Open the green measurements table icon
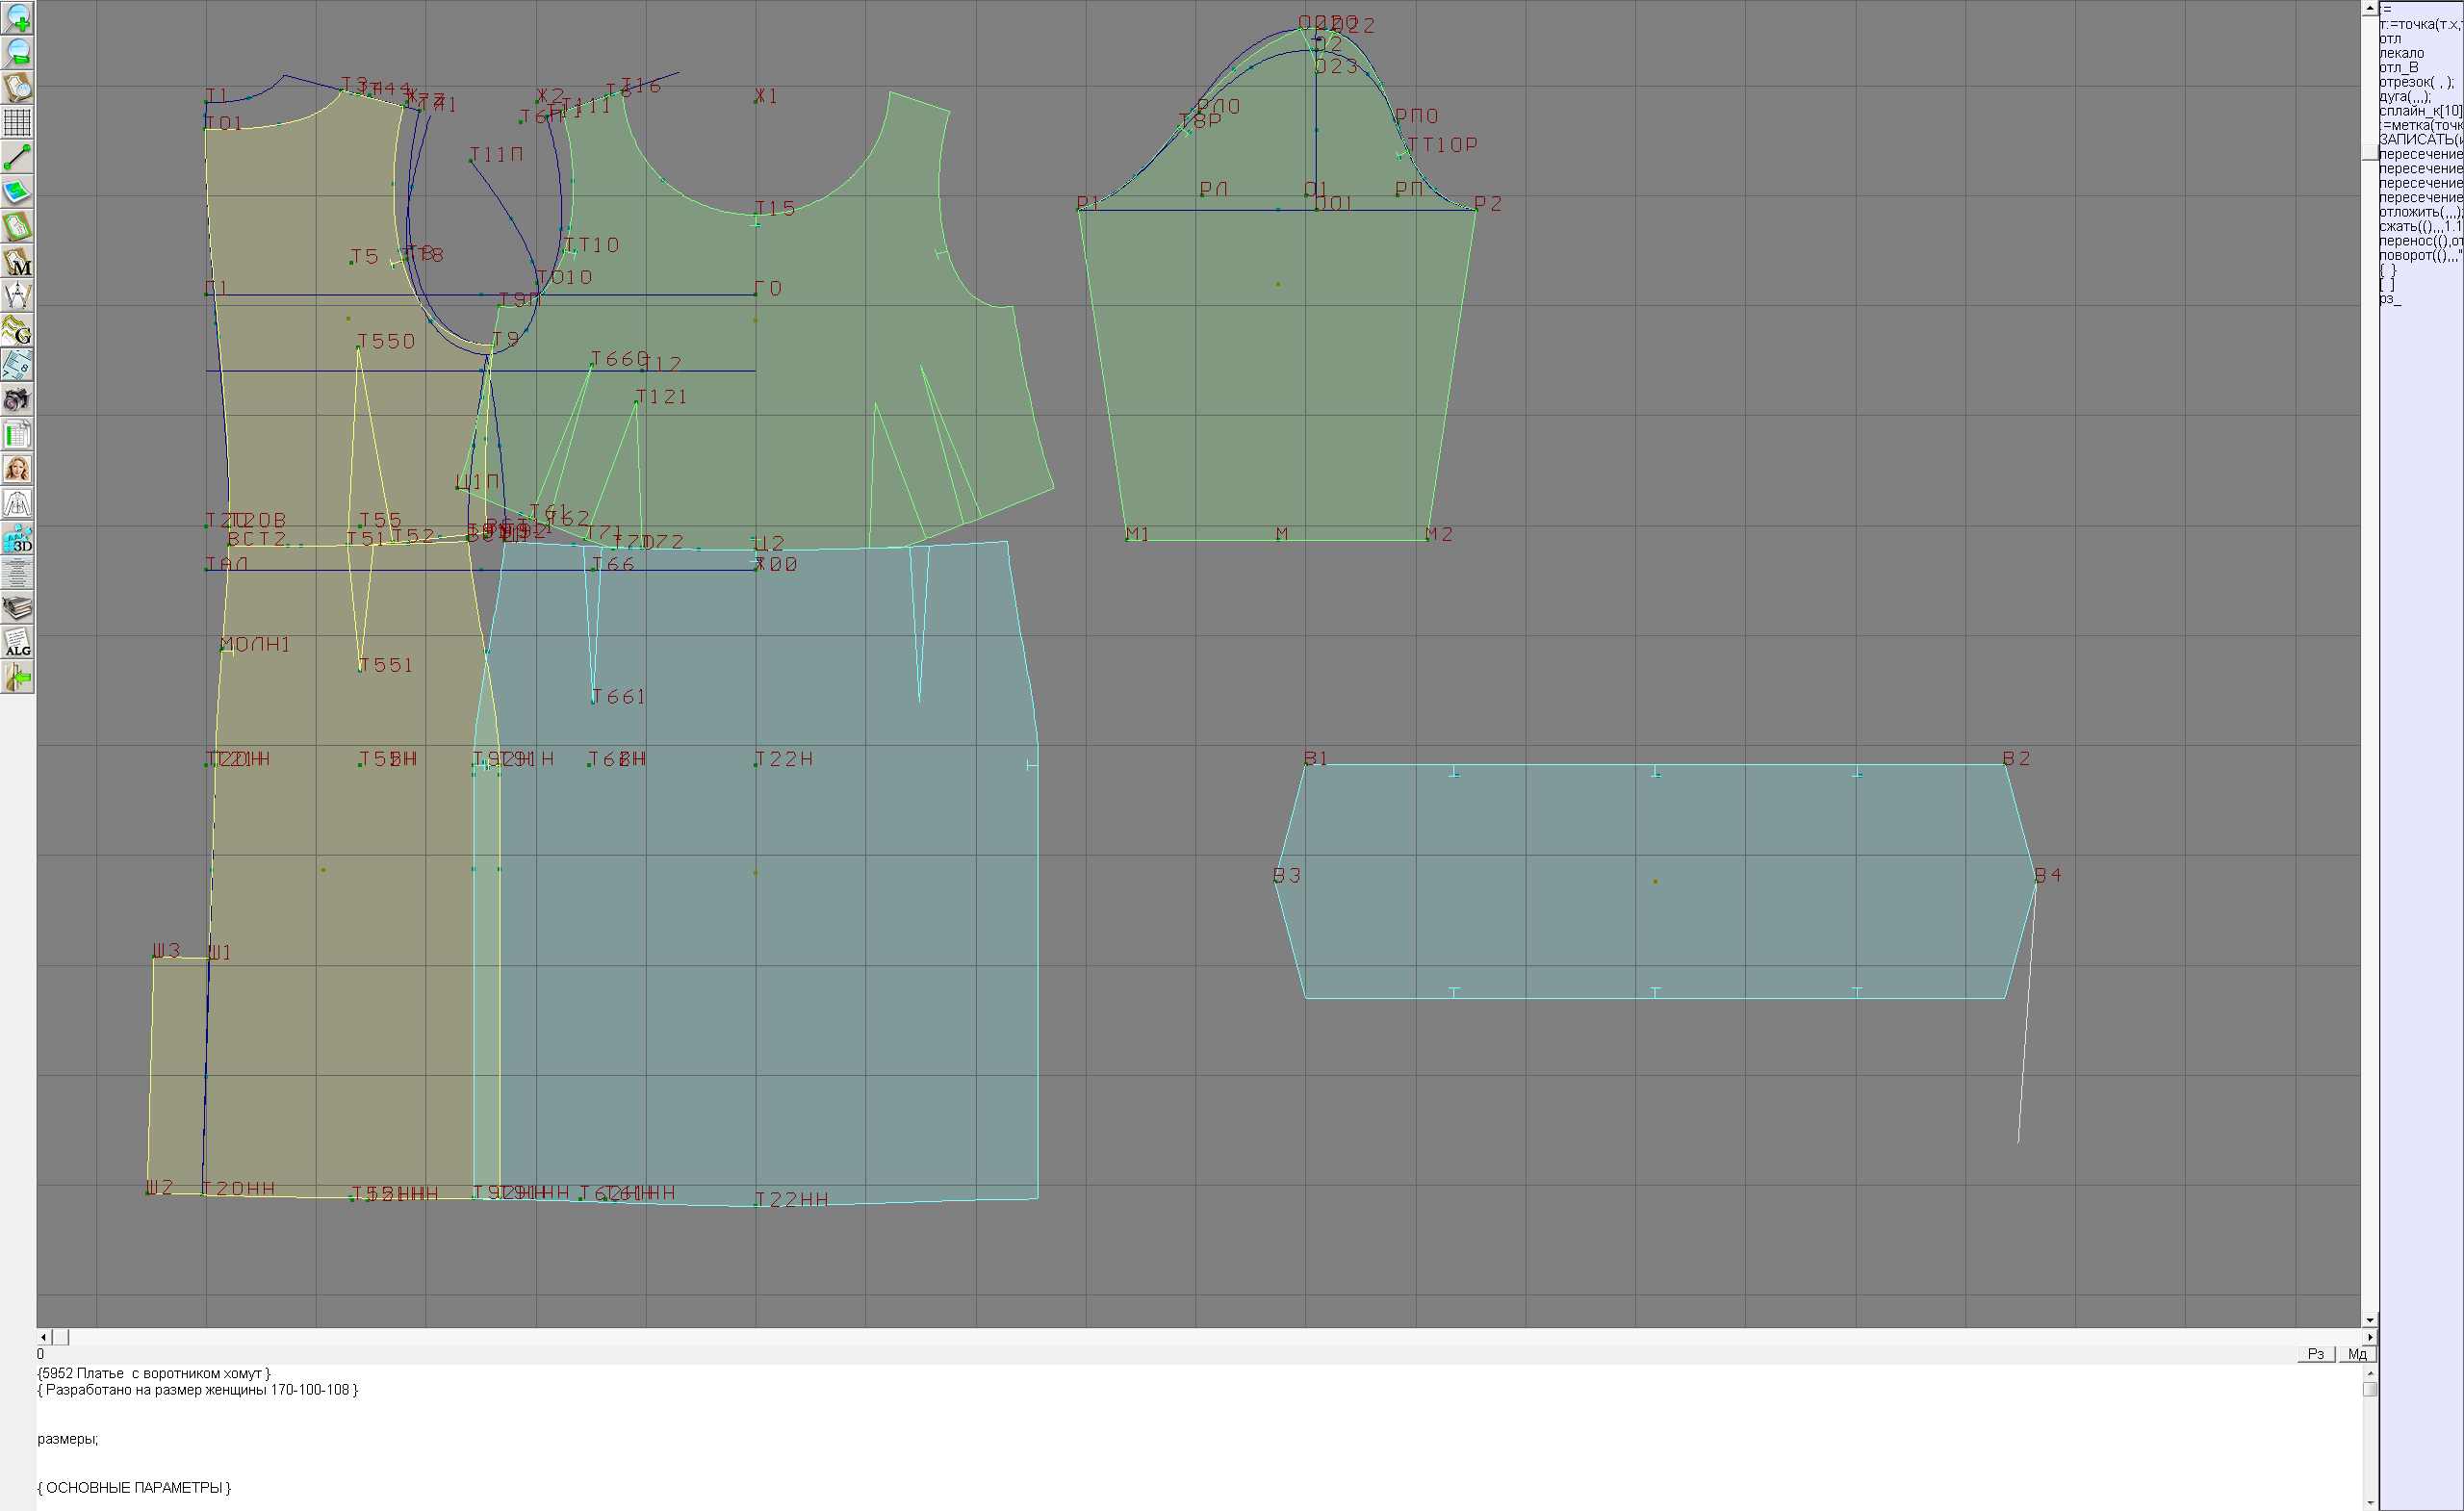Image resolution: width=2464 pixels, height=1511 pixels. click(x=17, y=435)
